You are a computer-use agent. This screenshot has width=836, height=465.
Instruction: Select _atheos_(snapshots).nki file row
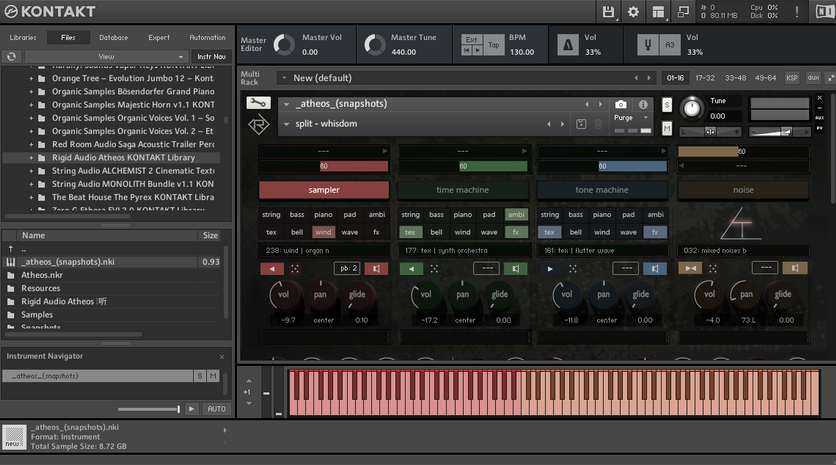[x=112, y=262]
